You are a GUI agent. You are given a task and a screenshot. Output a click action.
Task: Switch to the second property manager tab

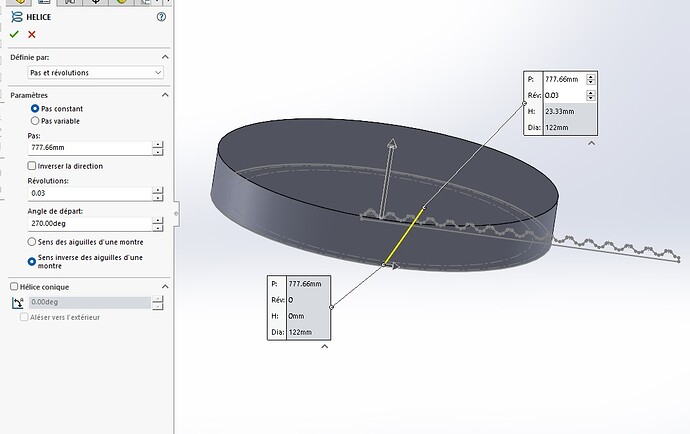(44, 2)
